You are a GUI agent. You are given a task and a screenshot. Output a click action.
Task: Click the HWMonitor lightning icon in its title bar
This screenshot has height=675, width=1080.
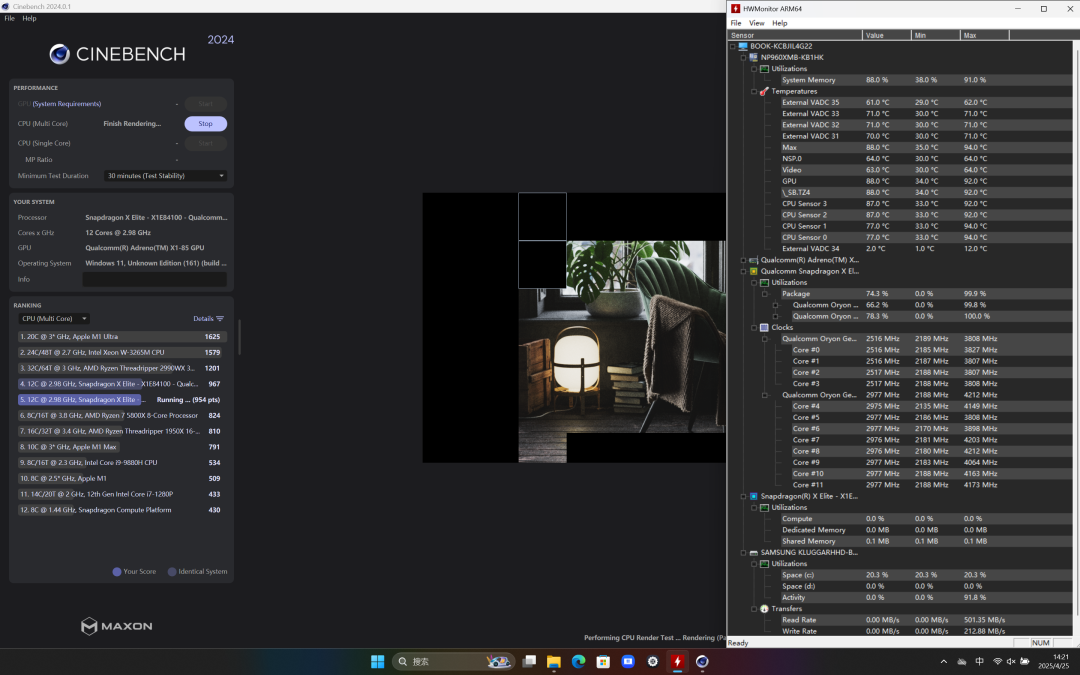pos(736,9)
